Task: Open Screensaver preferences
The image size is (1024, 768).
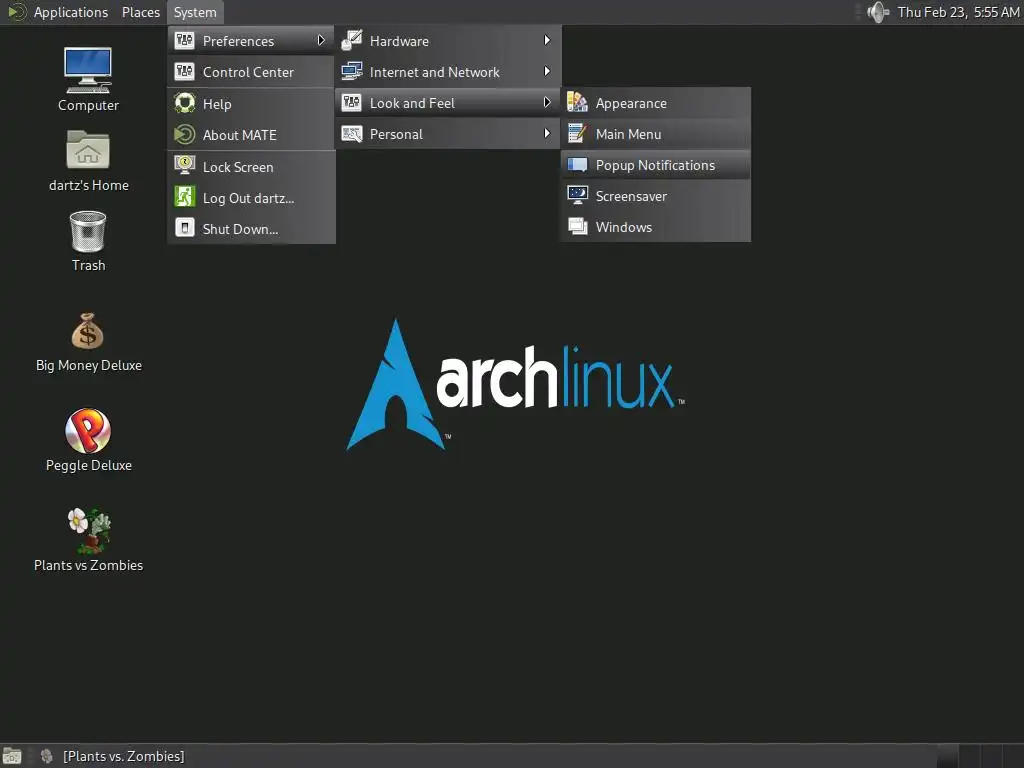Action: 656,196
